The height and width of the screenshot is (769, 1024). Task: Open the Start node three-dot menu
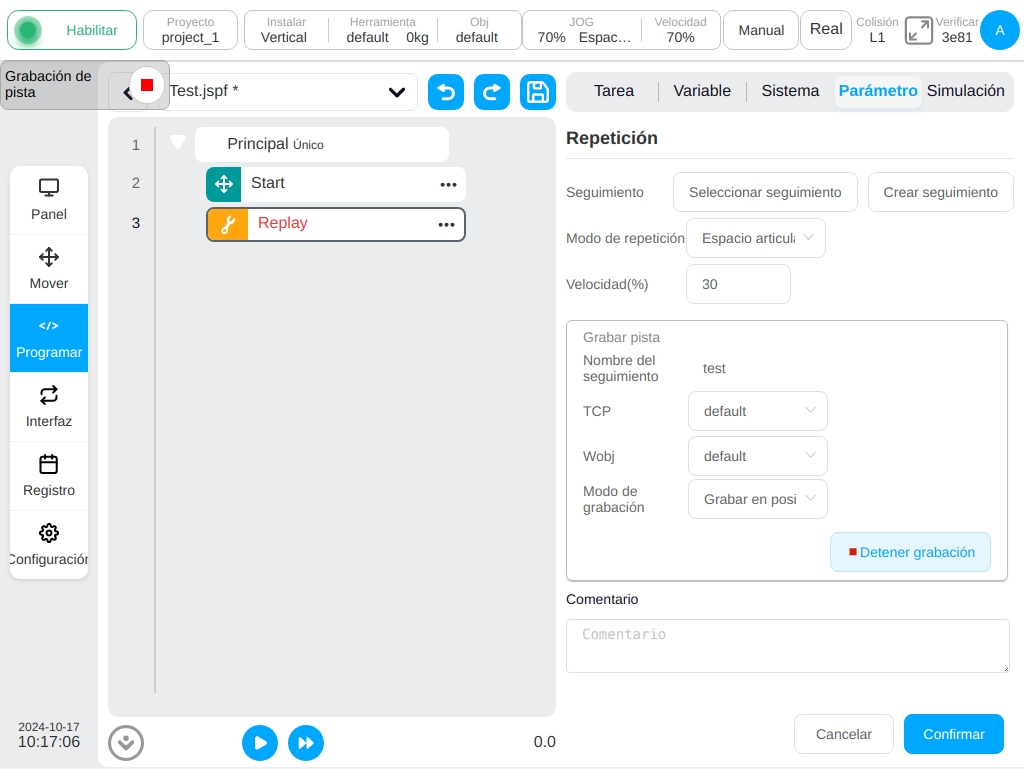(448, 185)
